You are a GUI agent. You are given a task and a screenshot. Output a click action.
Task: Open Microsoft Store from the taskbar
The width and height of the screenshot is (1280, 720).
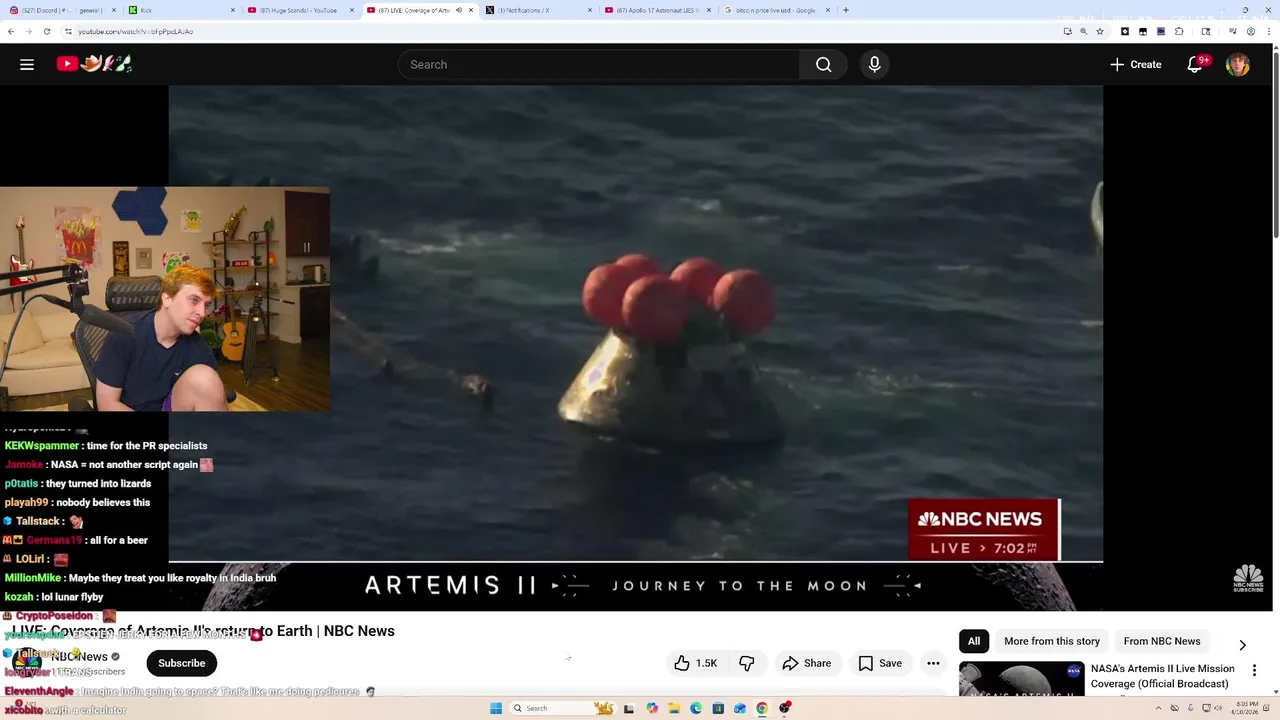718,708
